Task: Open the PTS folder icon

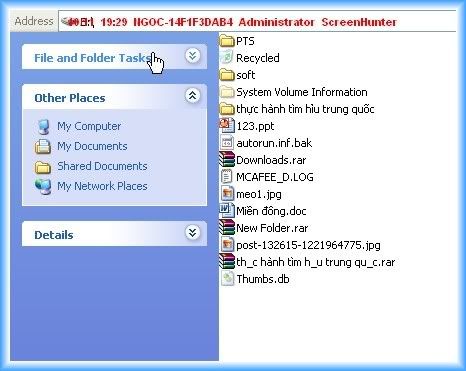Action: coord(227,41)
